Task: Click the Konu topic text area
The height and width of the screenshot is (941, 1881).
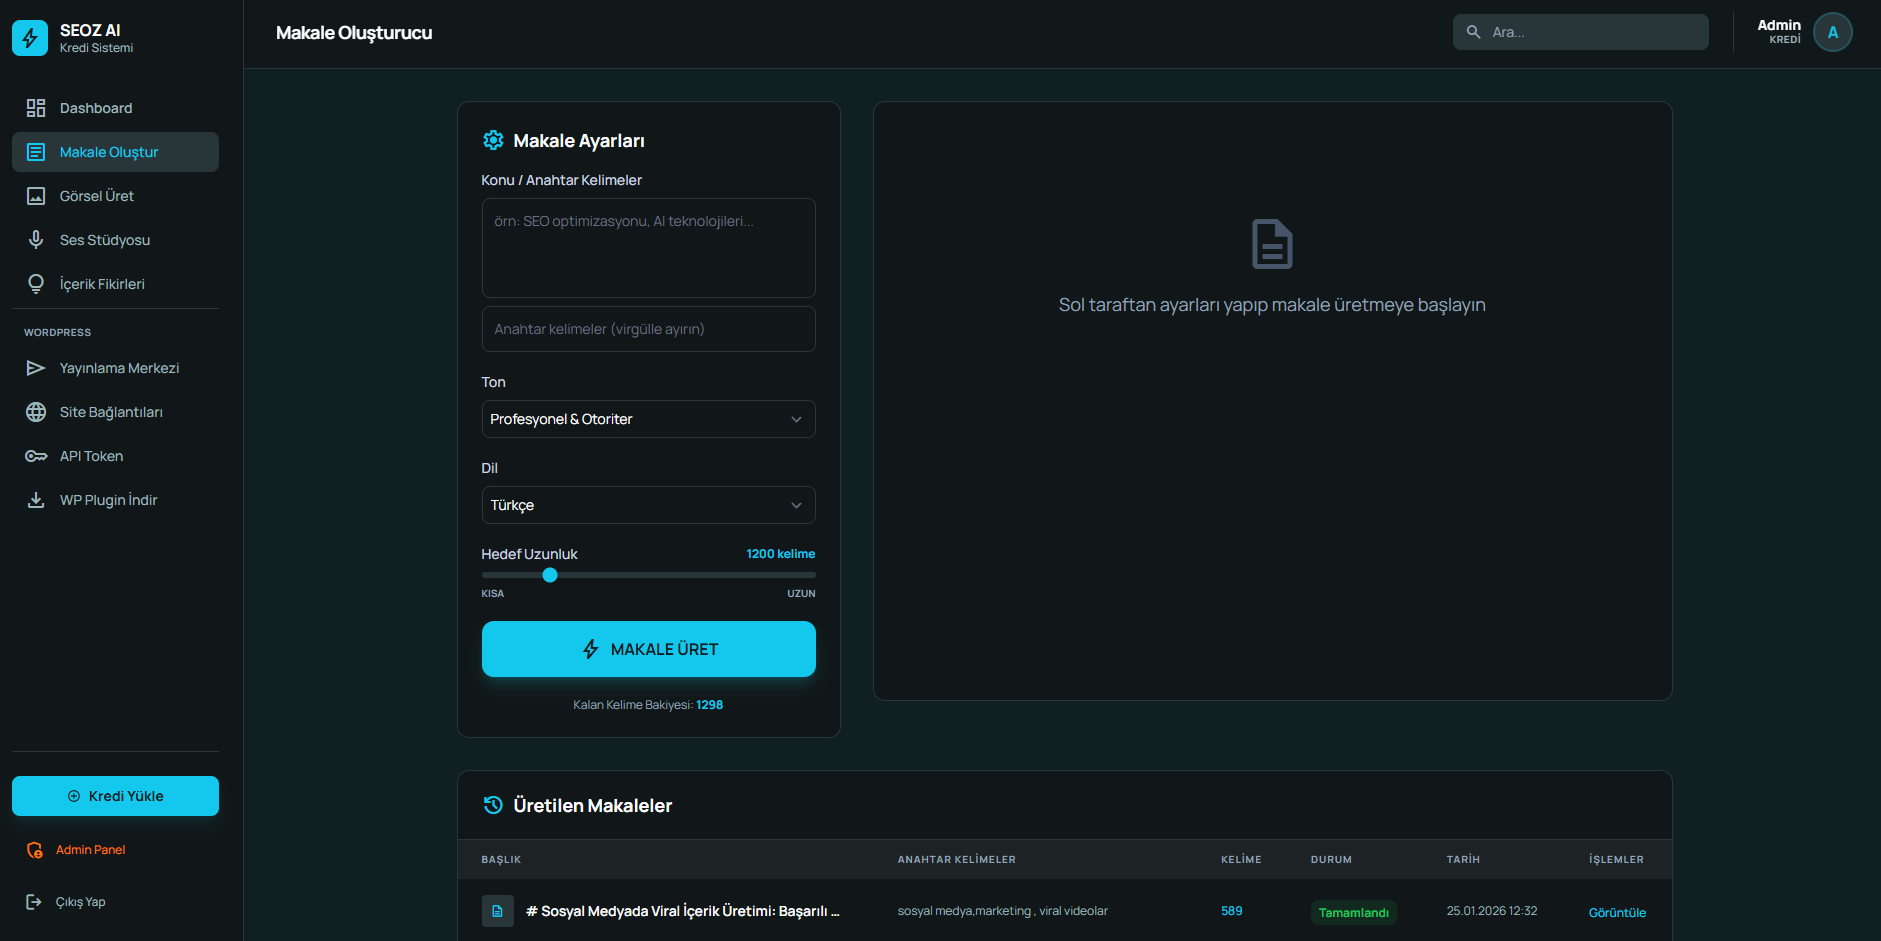Action: (x=649, y=248)
